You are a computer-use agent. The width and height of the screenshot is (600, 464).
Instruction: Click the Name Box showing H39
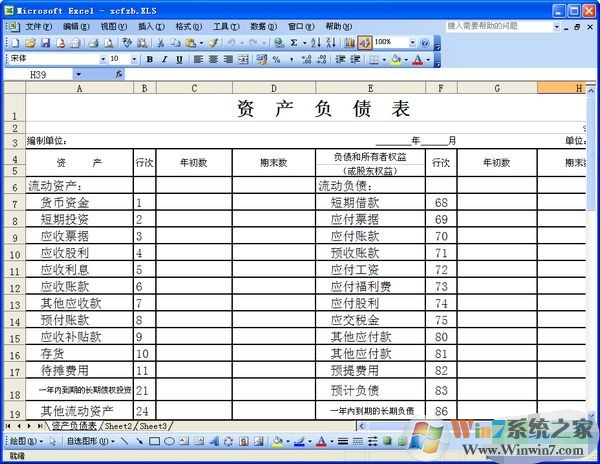[x=38, y=75]
